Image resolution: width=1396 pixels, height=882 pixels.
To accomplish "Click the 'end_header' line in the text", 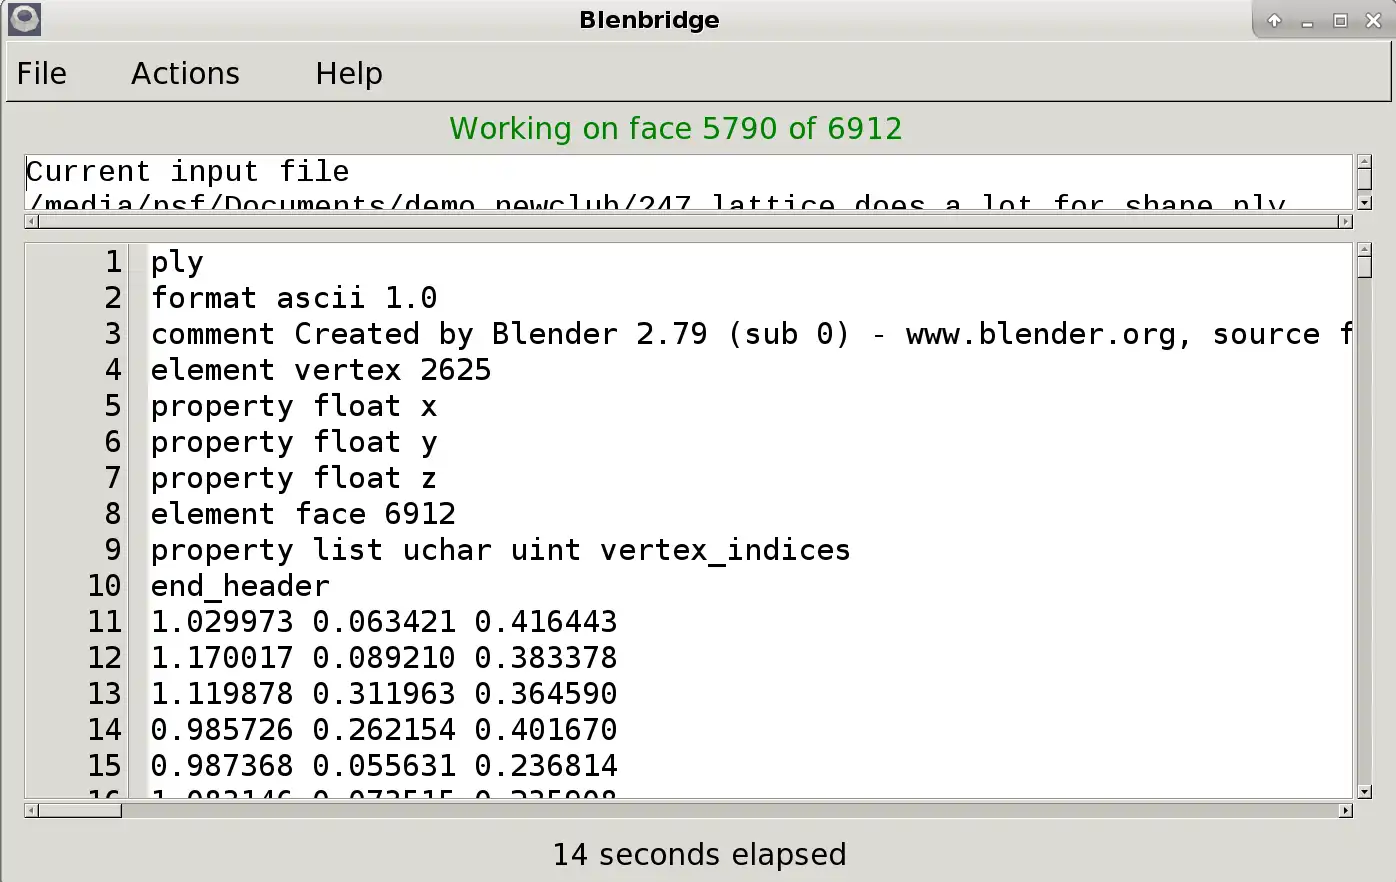I will pos(240,586).
